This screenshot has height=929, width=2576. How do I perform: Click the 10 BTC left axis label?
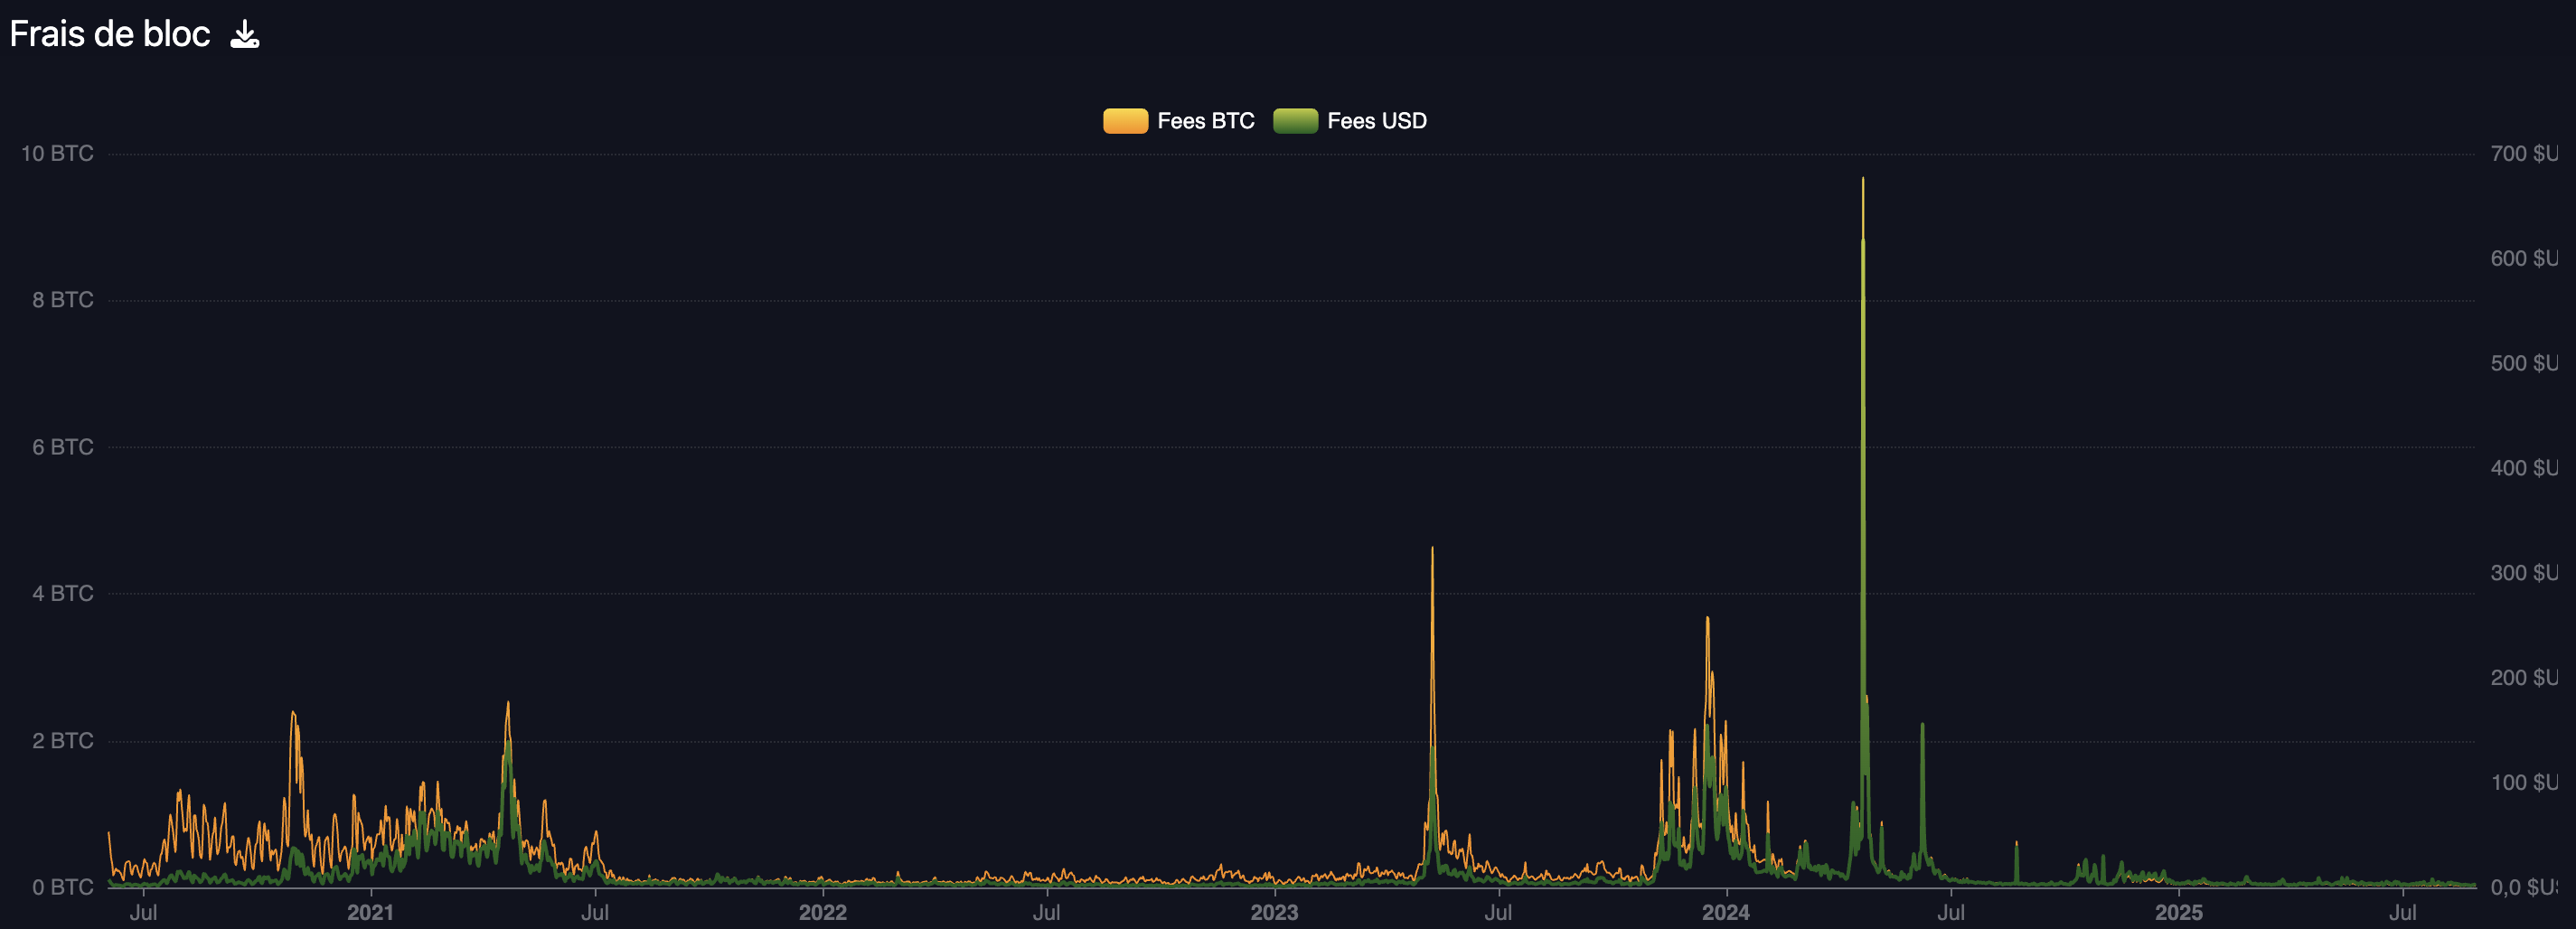tap(57, 154)
